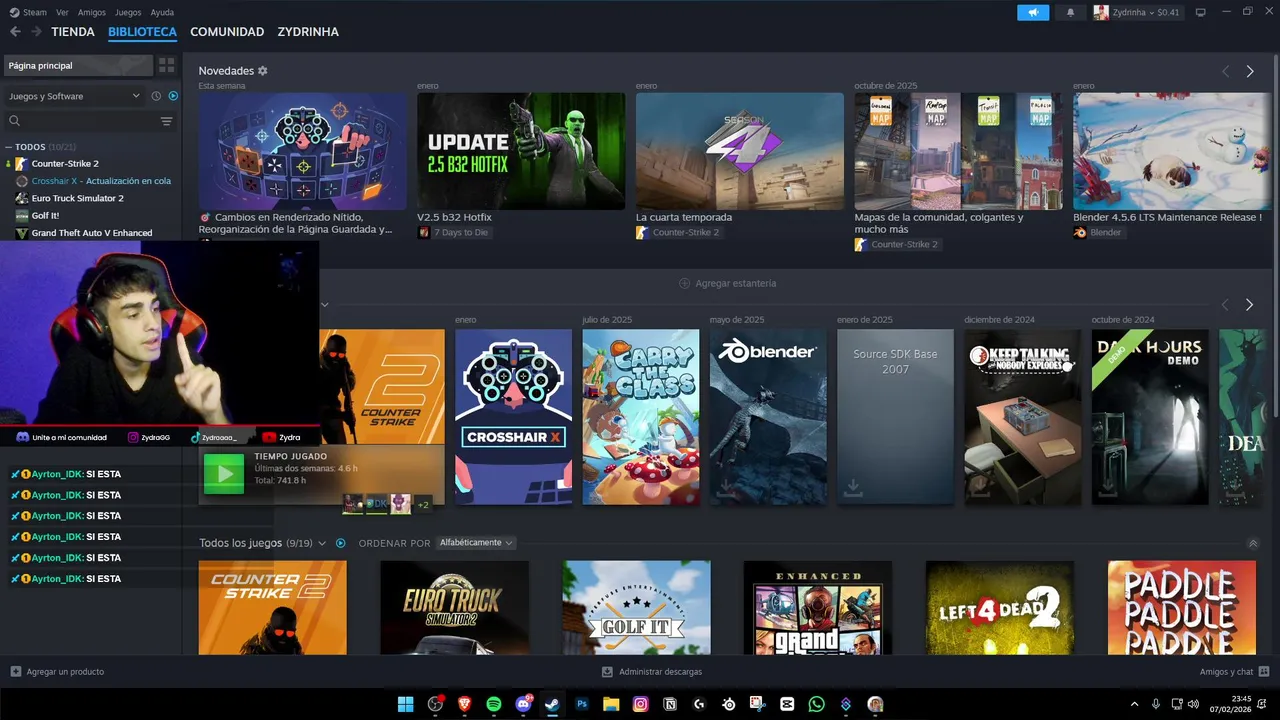The width and height of the screenshot is (1280, 720).
Task: Open the Ver menu
Action: pos(62,12)
